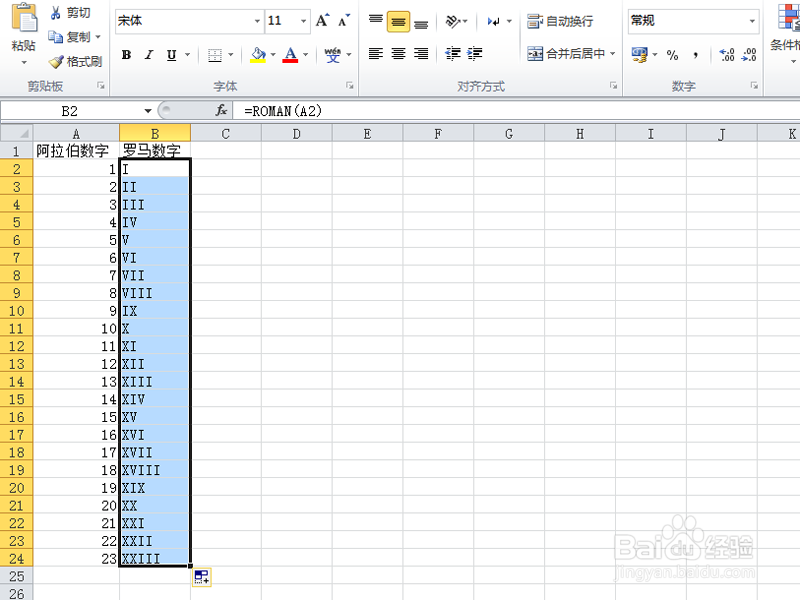Click the Cut (剪切) scissors icon
The height and width of the screenshot is (600, 800).
pyautogui.click(x=56, y=13)
